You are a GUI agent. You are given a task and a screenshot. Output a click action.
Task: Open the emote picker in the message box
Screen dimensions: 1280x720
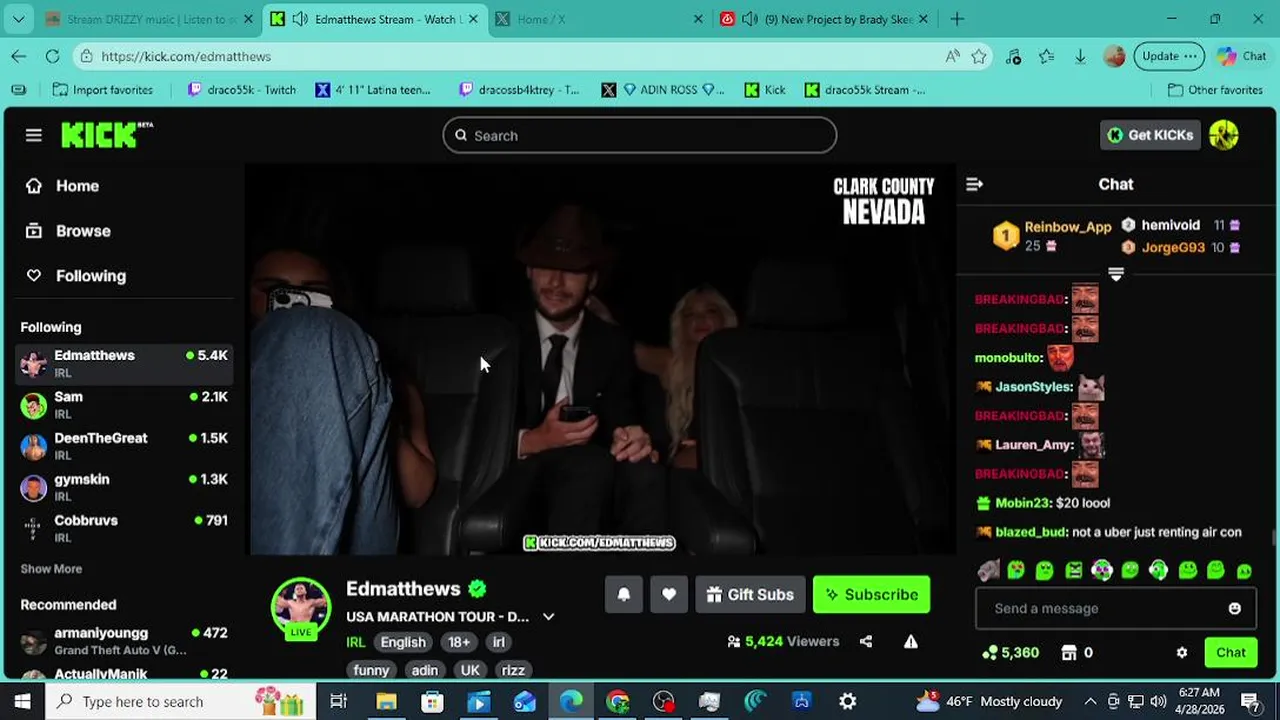[1234, 608]
